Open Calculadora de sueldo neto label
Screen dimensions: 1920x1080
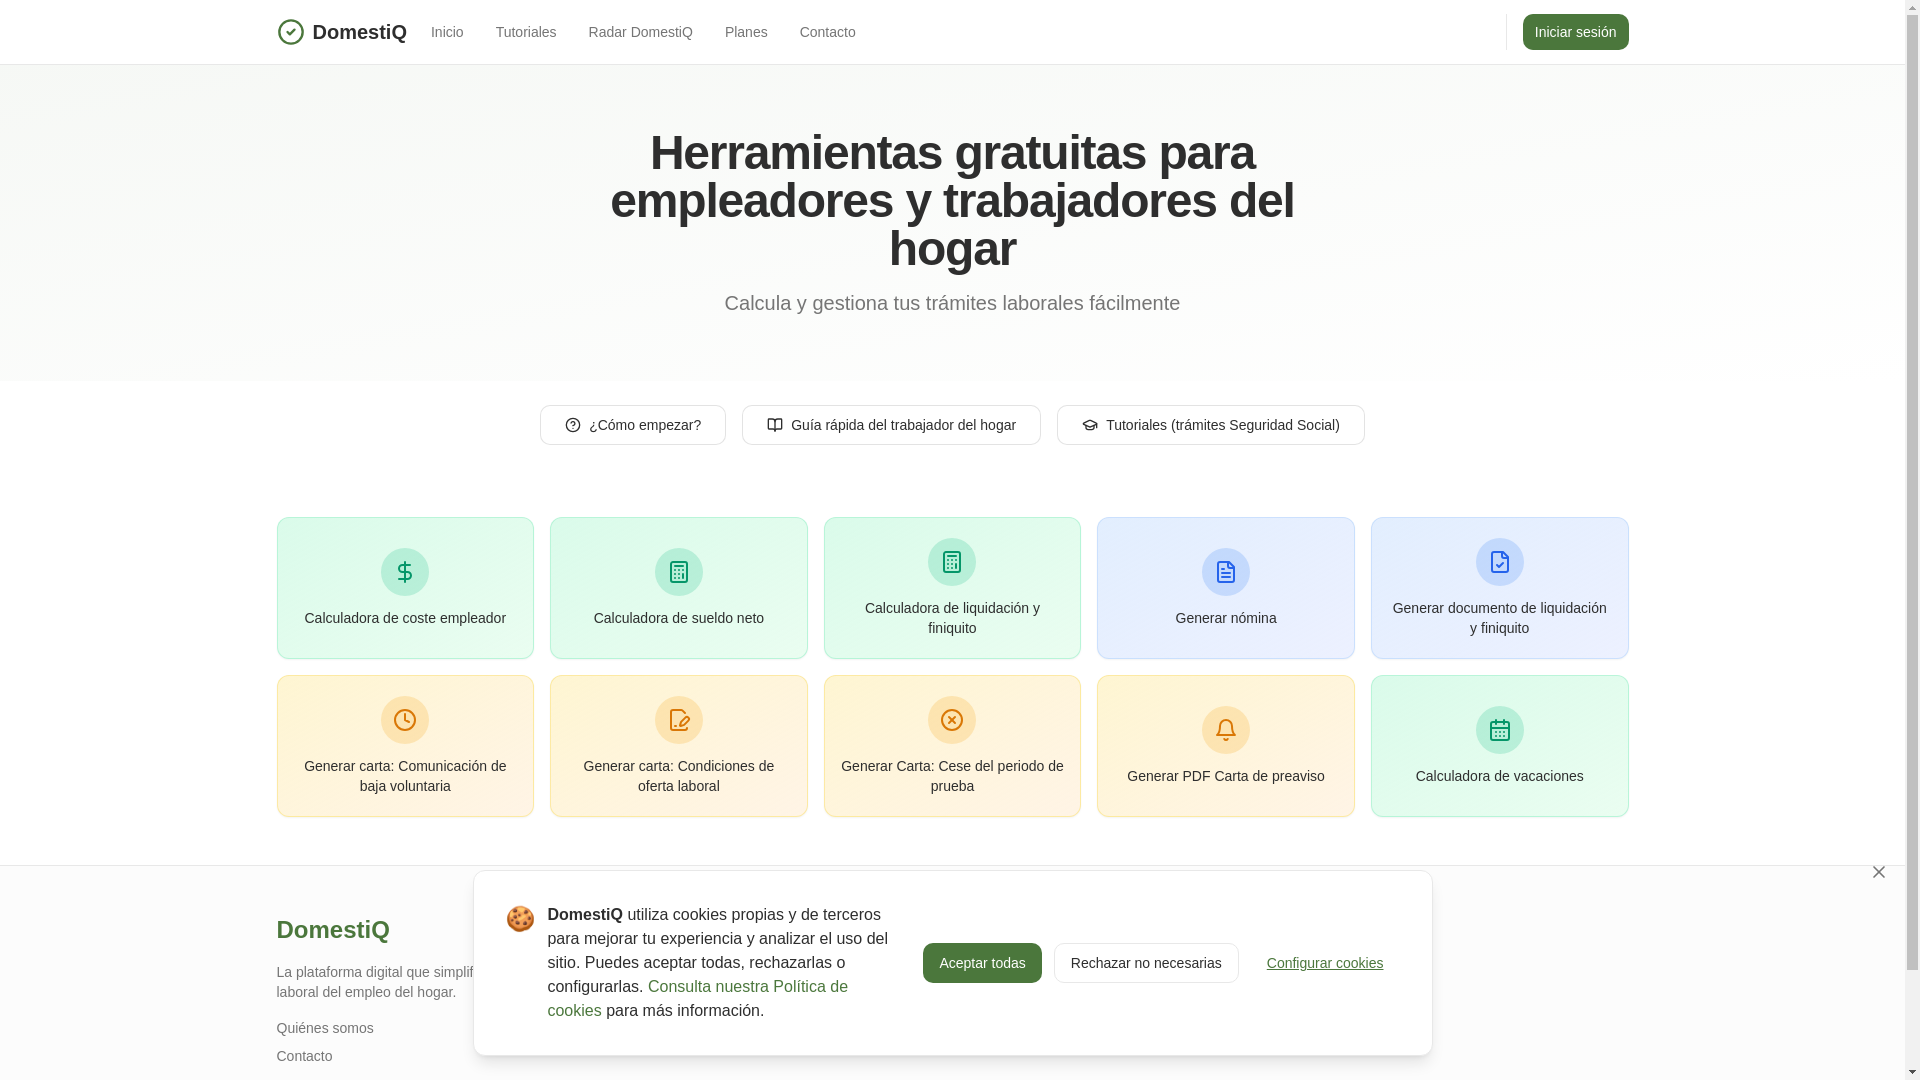click(679, 618)
